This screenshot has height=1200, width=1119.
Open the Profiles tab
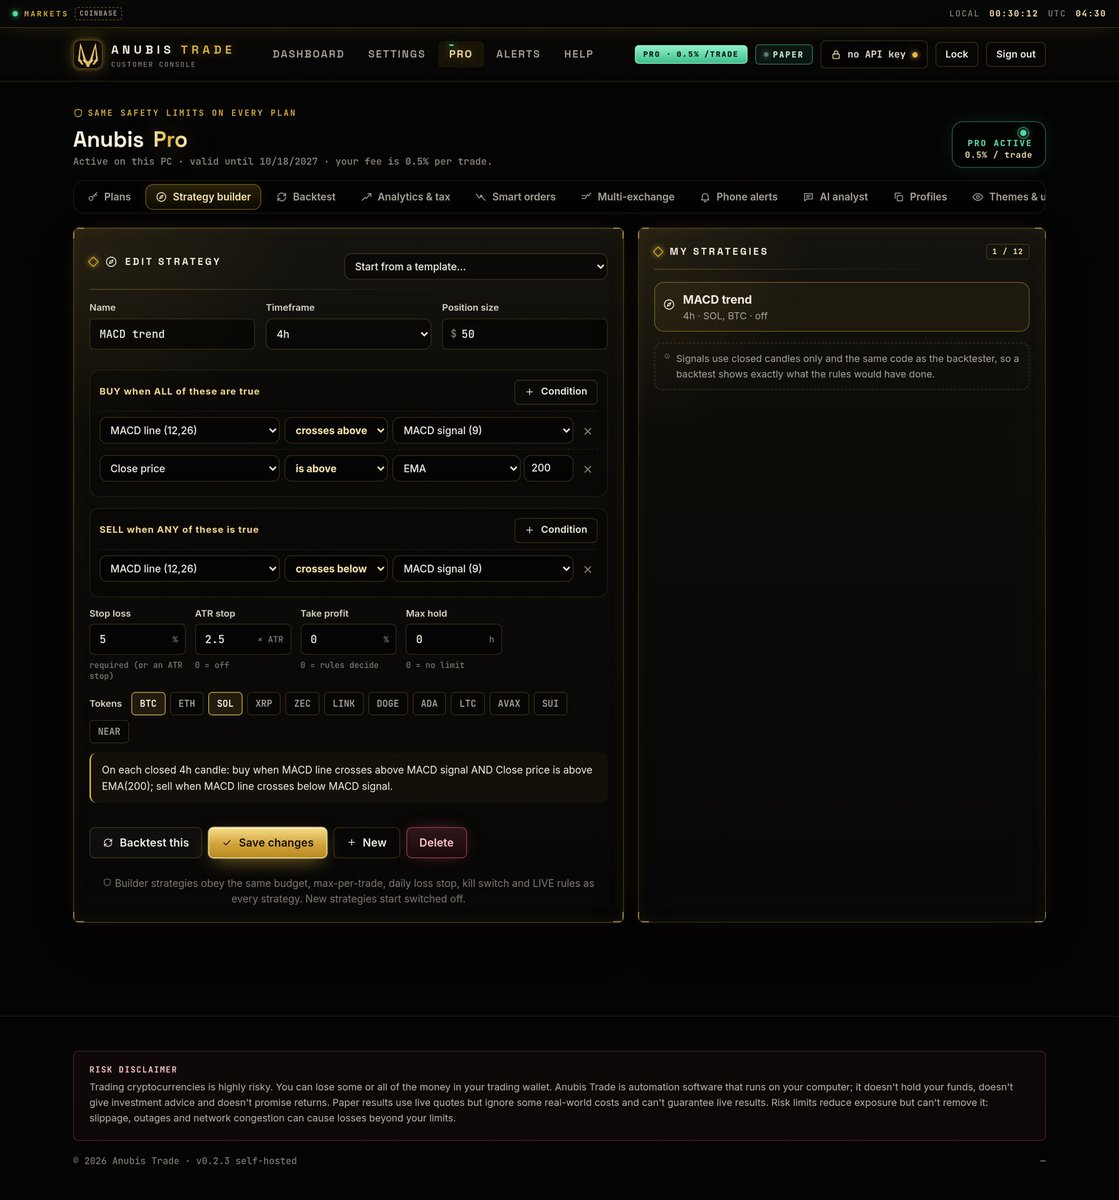[x=920, y=197]
